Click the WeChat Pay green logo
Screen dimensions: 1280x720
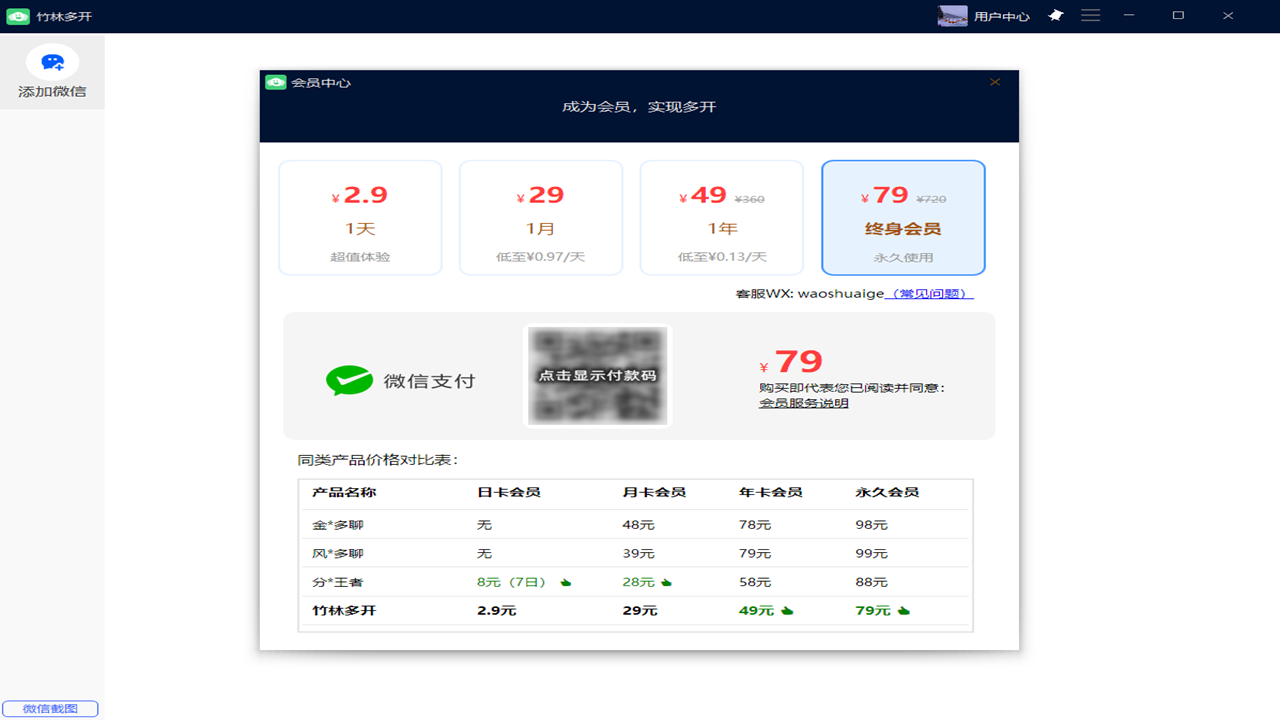coord(349,381)
